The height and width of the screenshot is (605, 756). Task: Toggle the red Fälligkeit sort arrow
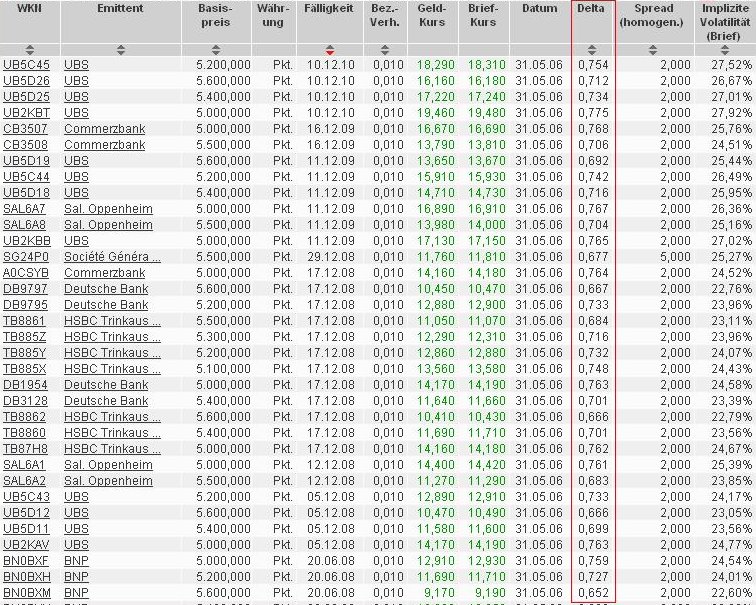pyautogui.click(x=330, y=49)
